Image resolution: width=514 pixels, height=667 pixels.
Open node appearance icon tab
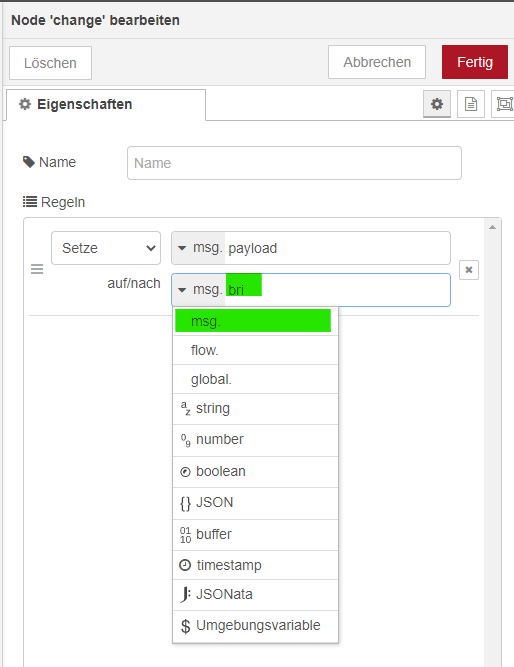(503, 104)
